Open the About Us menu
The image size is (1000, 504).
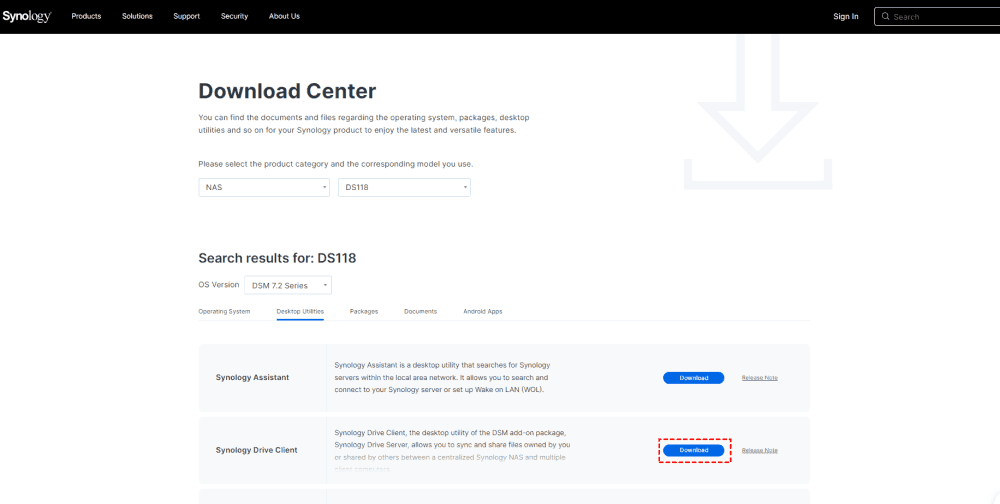pyautogui.click(x=284, y=17)
